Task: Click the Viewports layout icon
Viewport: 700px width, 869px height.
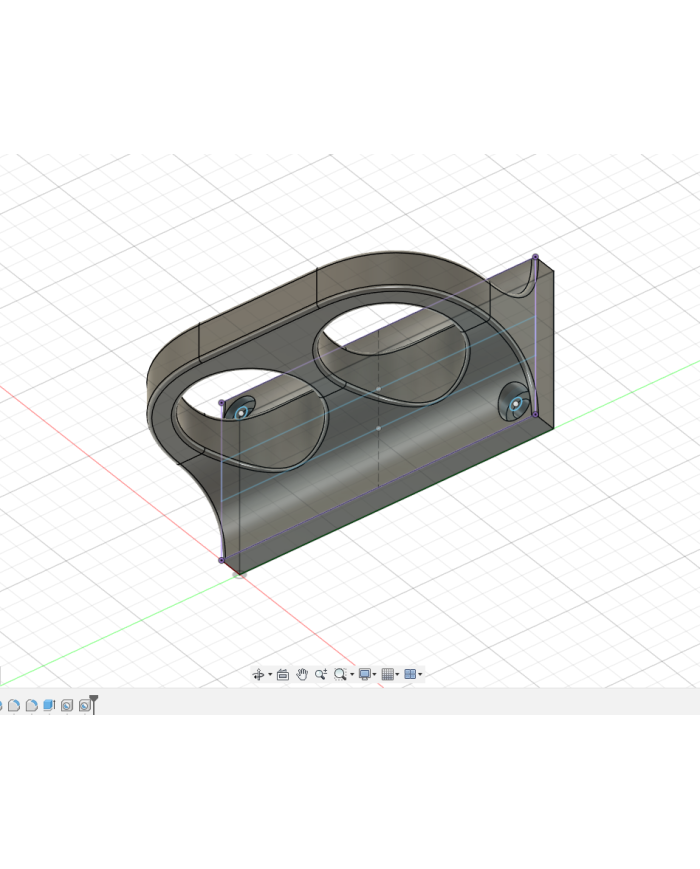Action: [x=410, y=675]
